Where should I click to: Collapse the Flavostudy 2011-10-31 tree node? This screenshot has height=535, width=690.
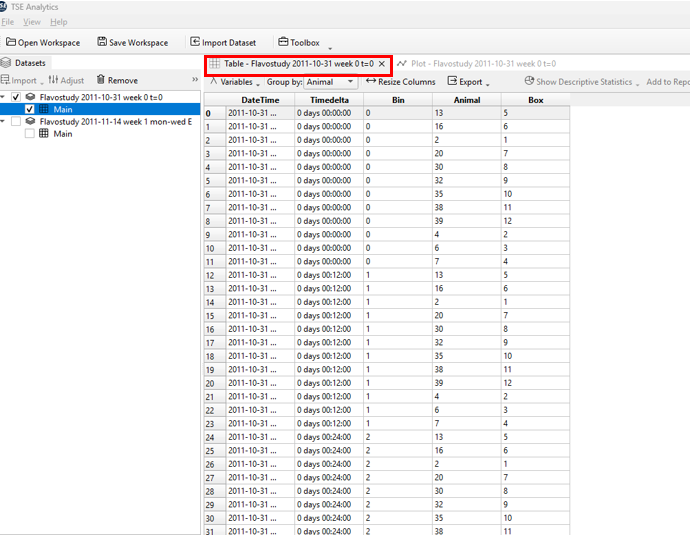[x=4, y=97]
